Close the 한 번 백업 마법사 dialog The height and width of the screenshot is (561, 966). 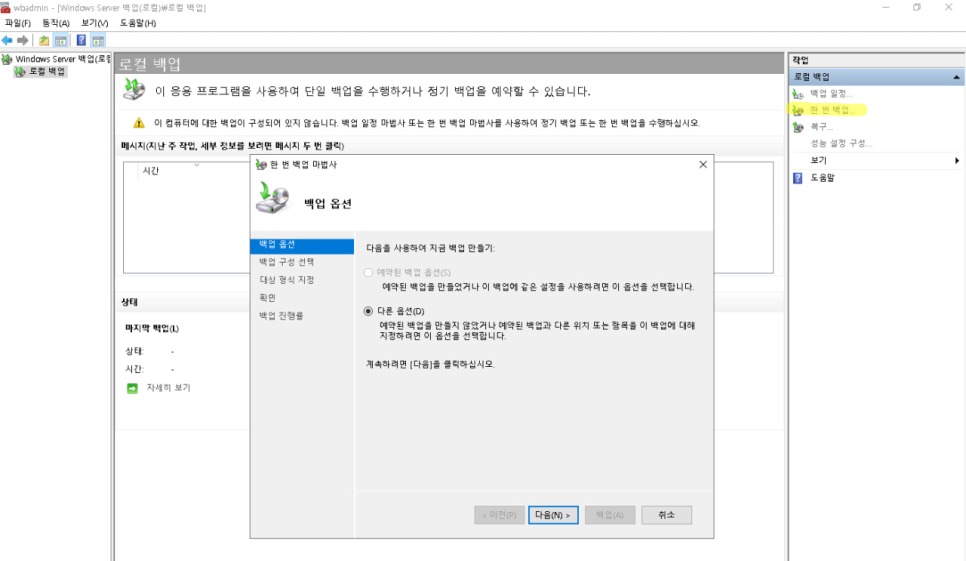click(702, 164)
